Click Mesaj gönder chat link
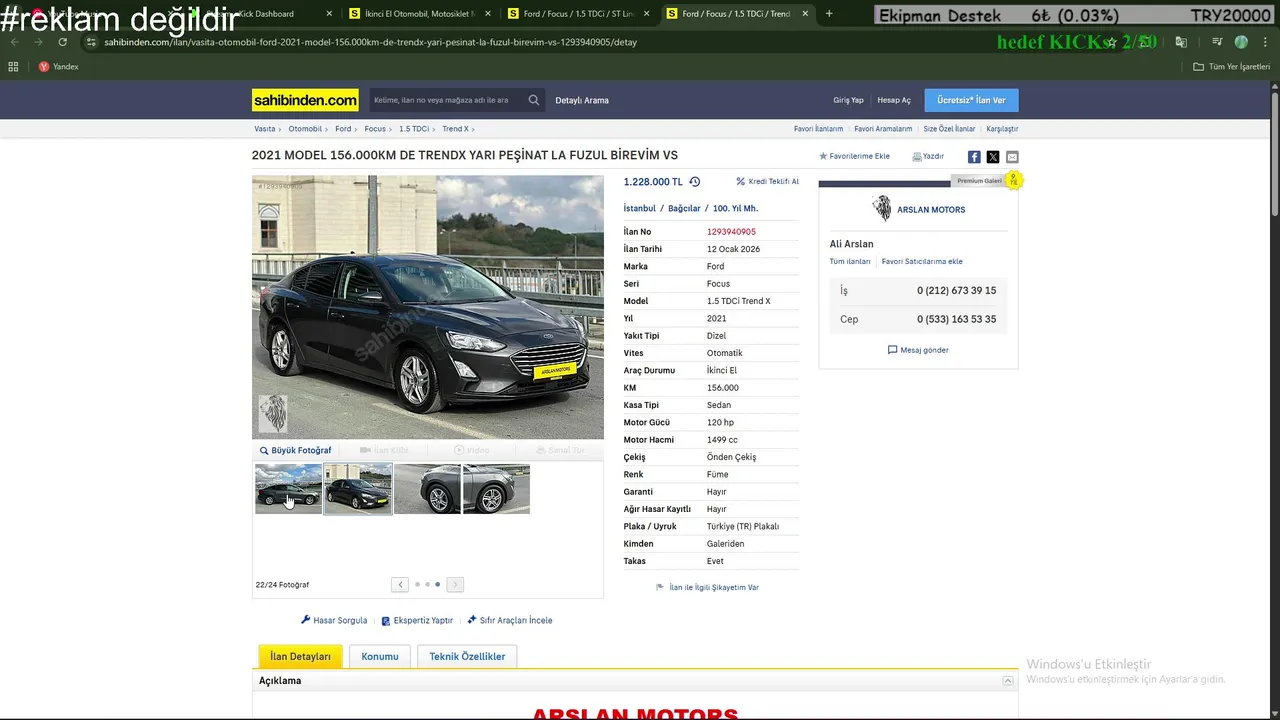 pos(918,350)
